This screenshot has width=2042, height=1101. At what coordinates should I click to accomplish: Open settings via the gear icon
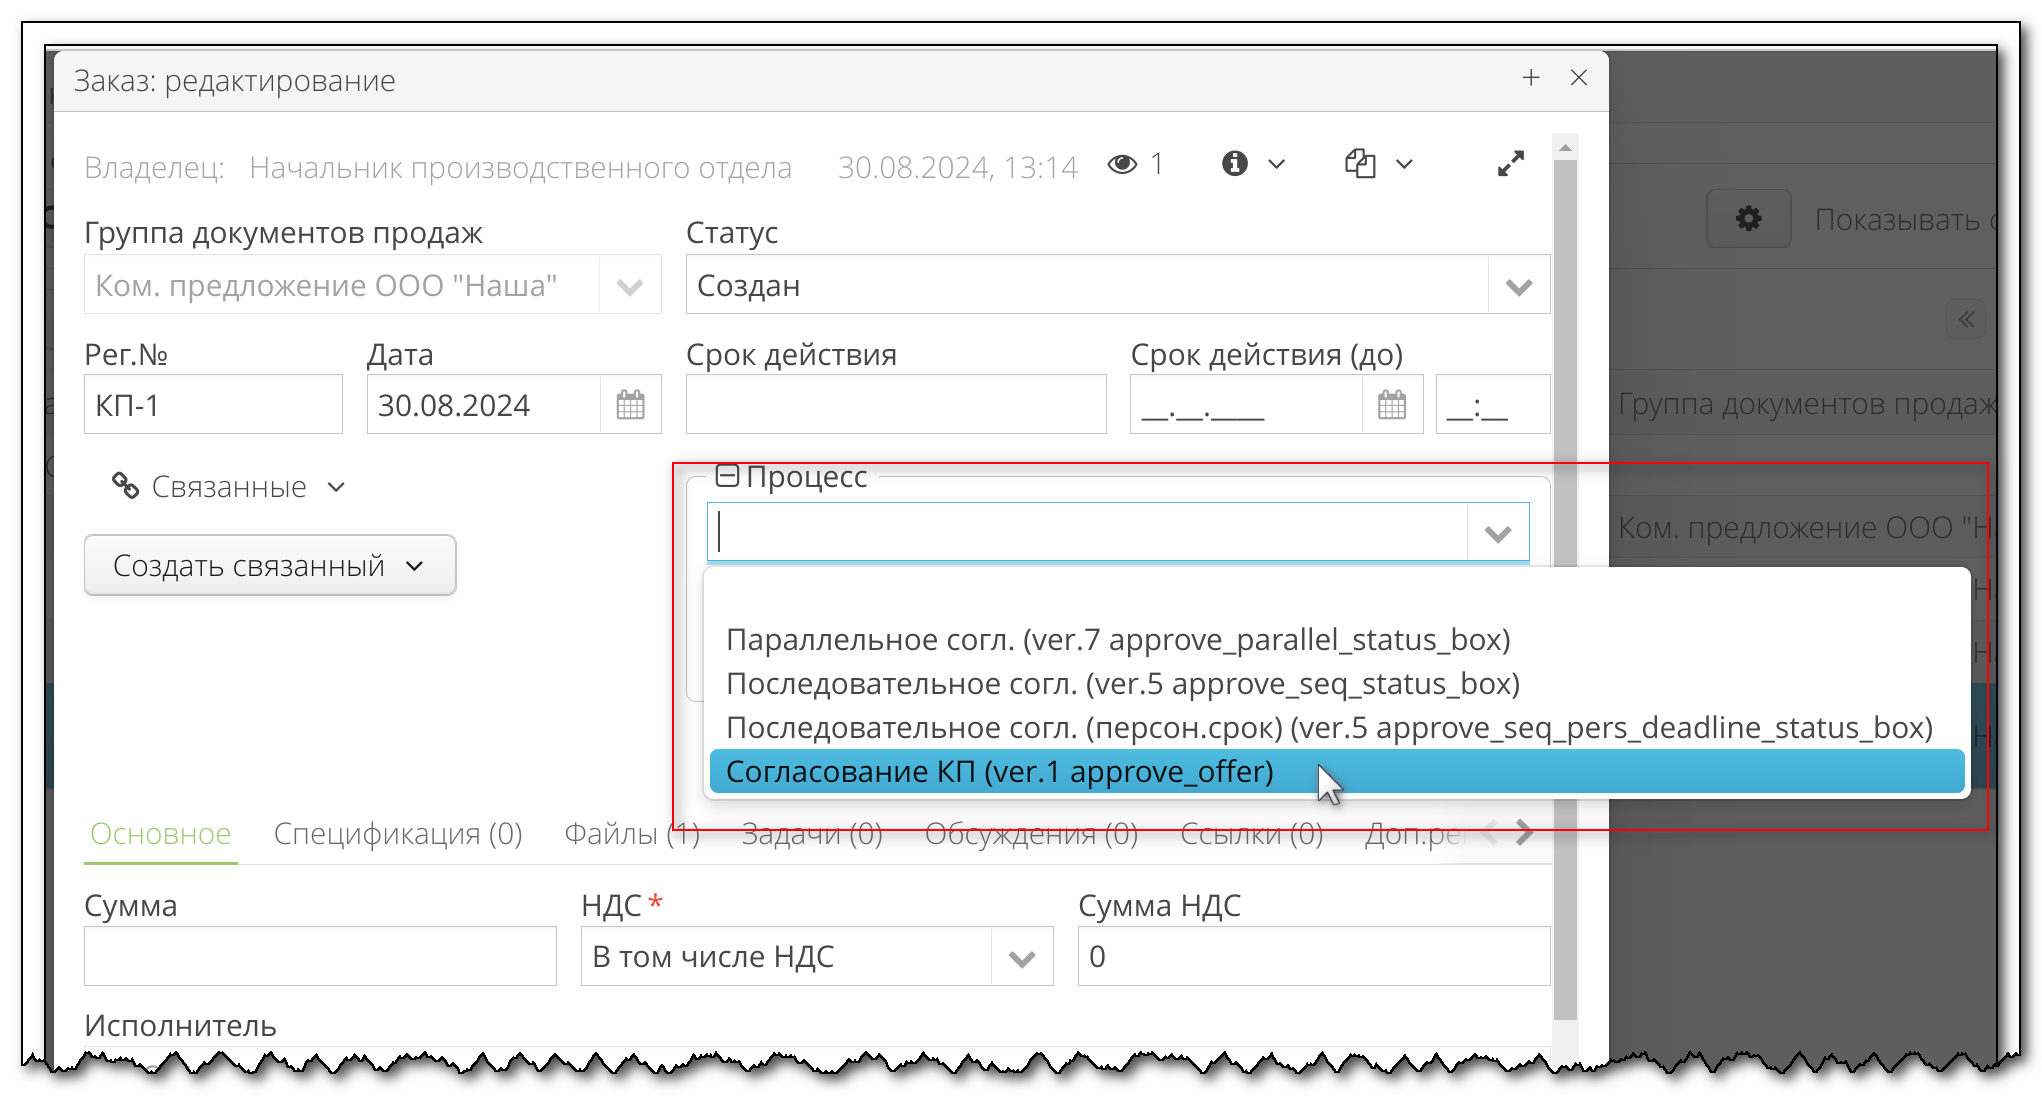point(1748,218)
